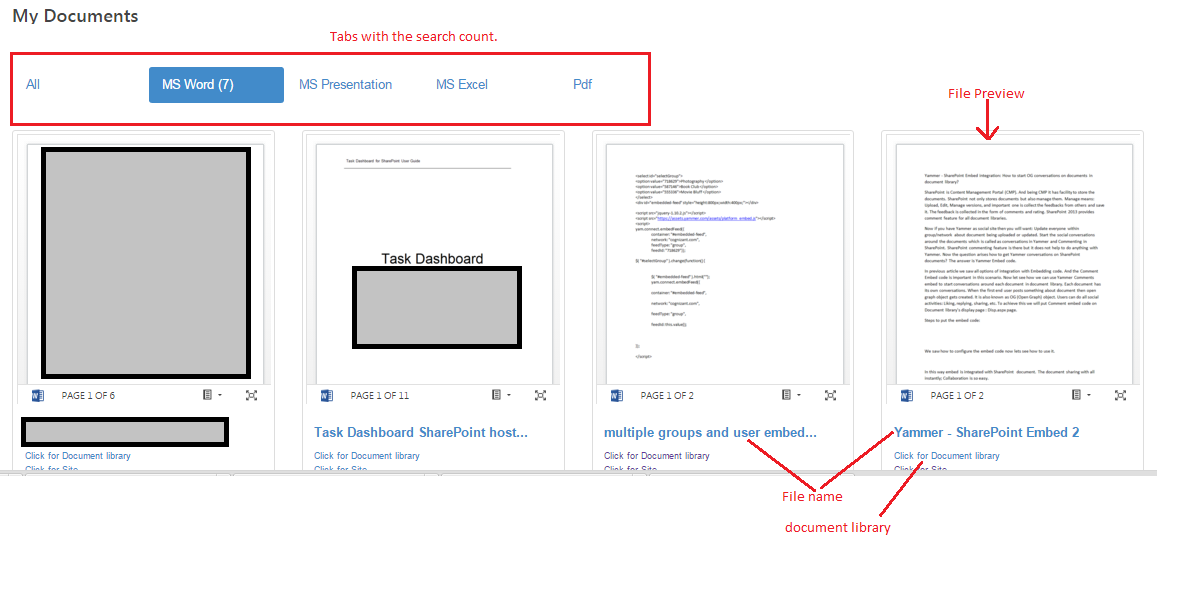Viewport: 1200px width, 613px height.
Task: Switch to MS Presentation tab
Action: pyautogui.click(x=345, y=85)
